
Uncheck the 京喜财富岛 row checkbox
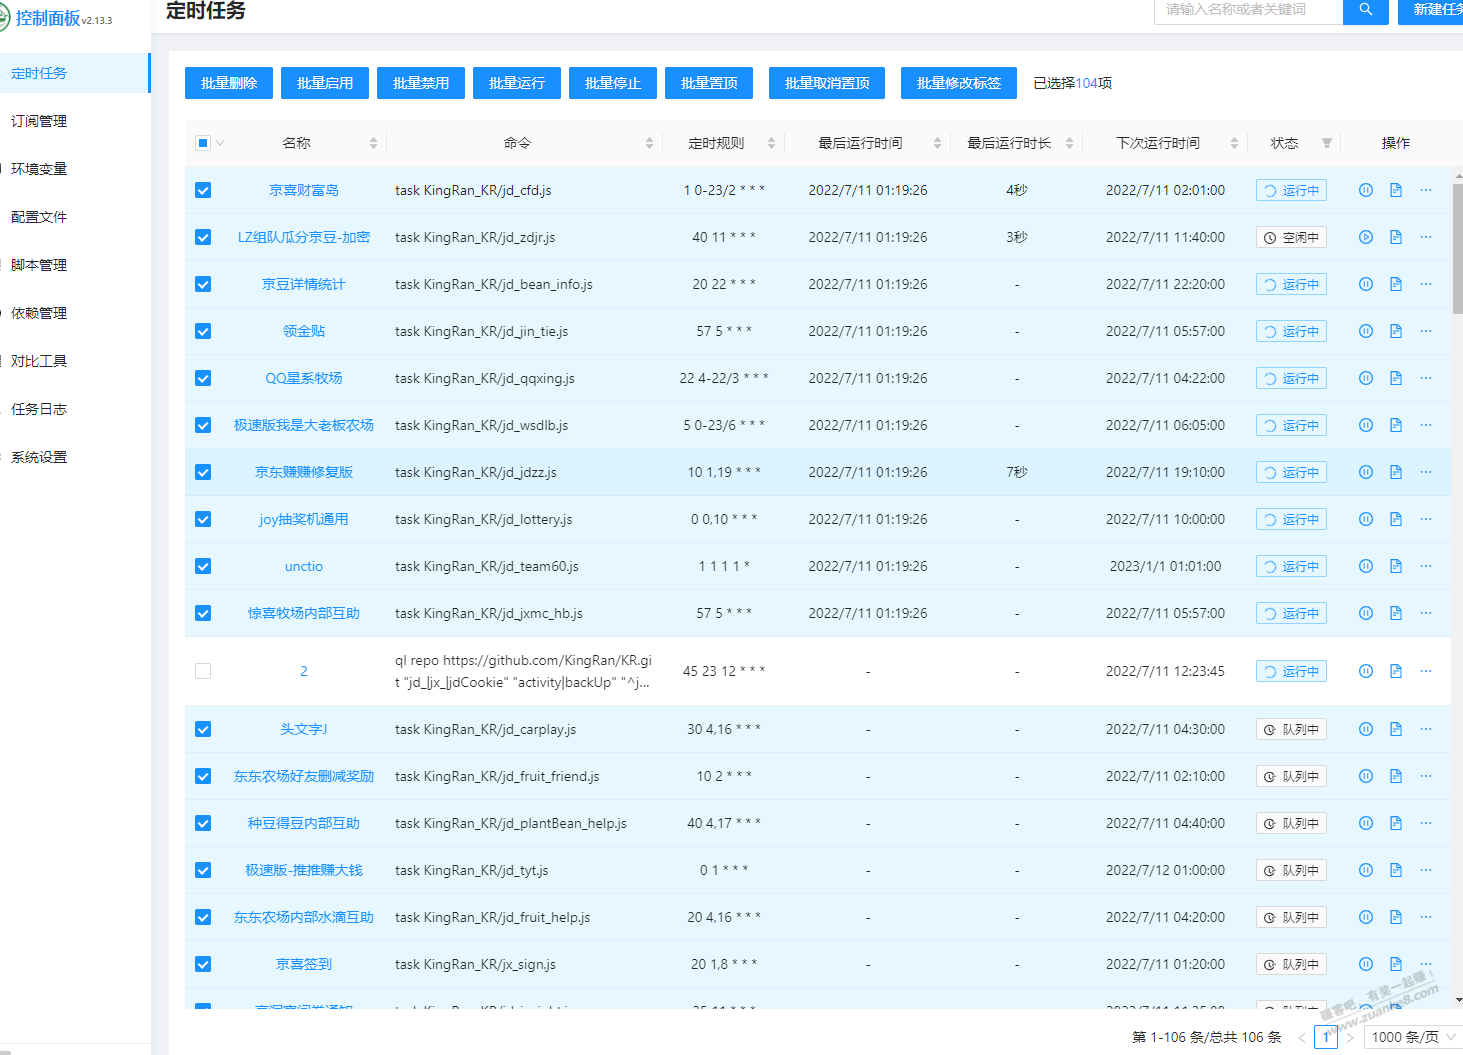click(x=203, y=190)
